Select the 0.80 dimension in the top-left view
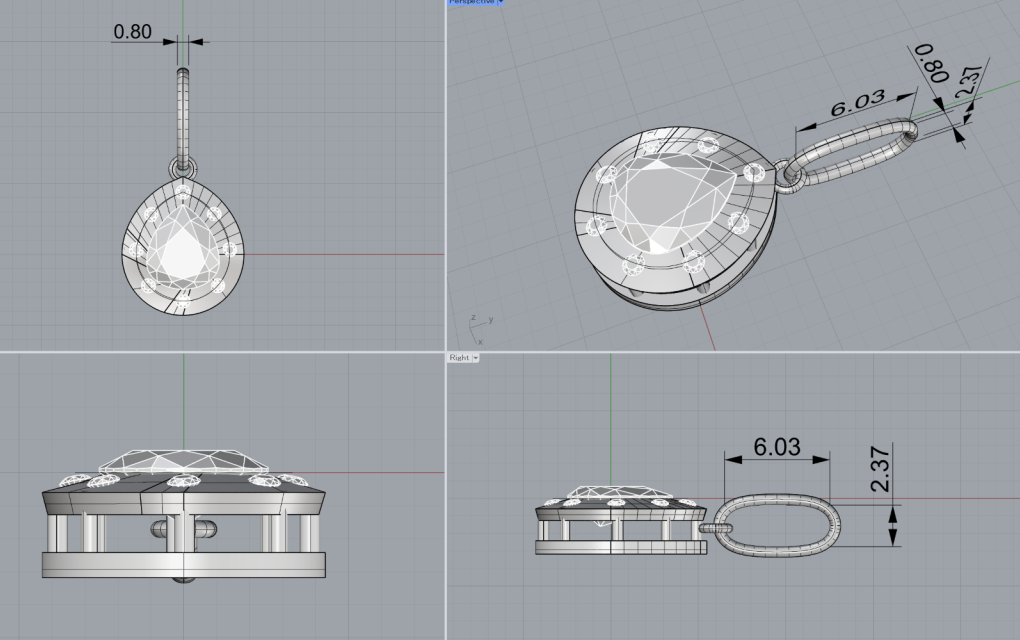 click(132, 31)
